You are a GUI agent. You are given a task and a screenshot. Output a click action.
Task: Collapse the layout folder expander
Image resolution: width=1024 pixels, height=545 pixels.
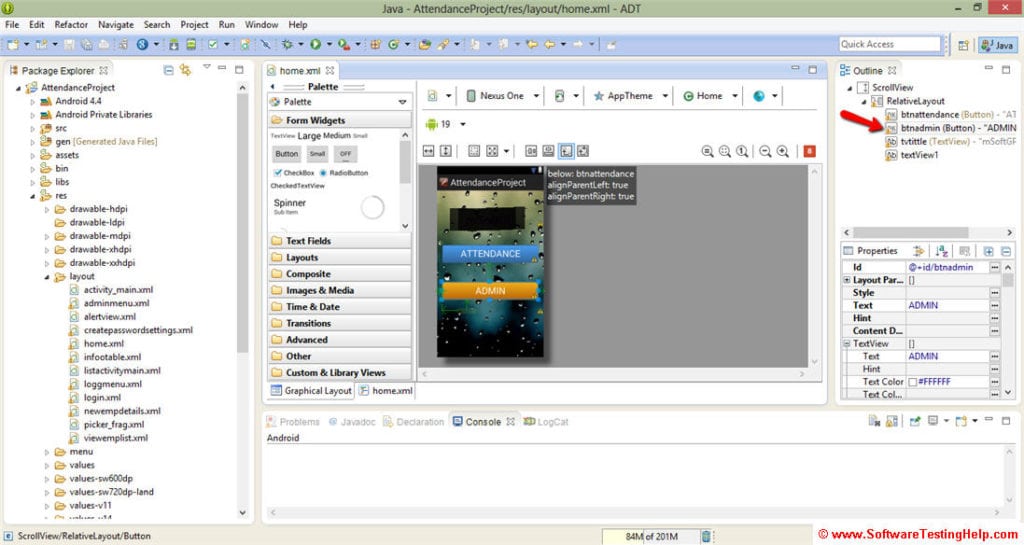tap(47, 277)
